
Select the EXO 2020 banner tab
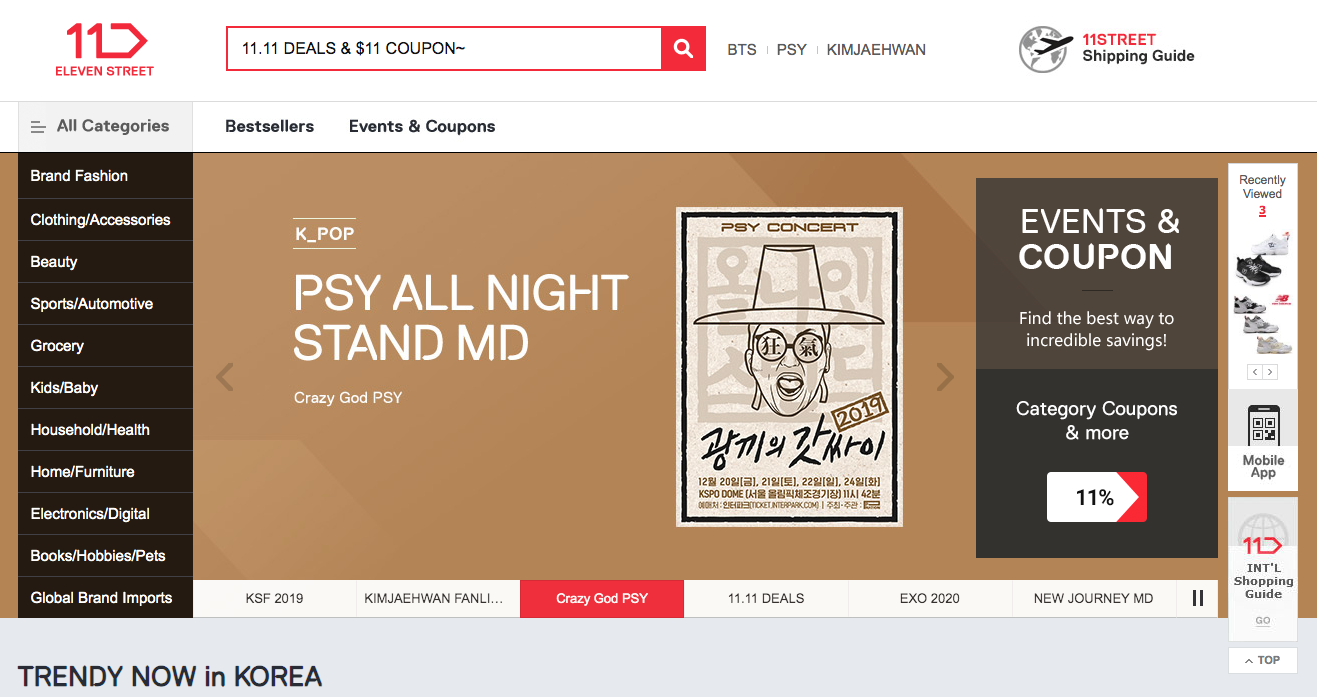[930, 598]
